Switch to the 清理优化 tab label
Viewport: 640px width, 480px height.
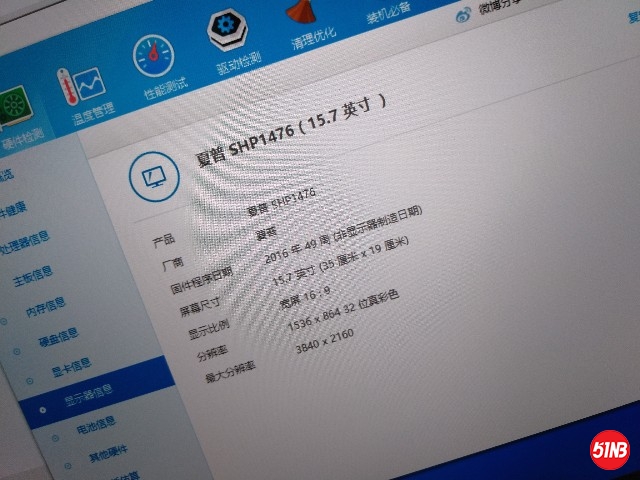(313, 38)
